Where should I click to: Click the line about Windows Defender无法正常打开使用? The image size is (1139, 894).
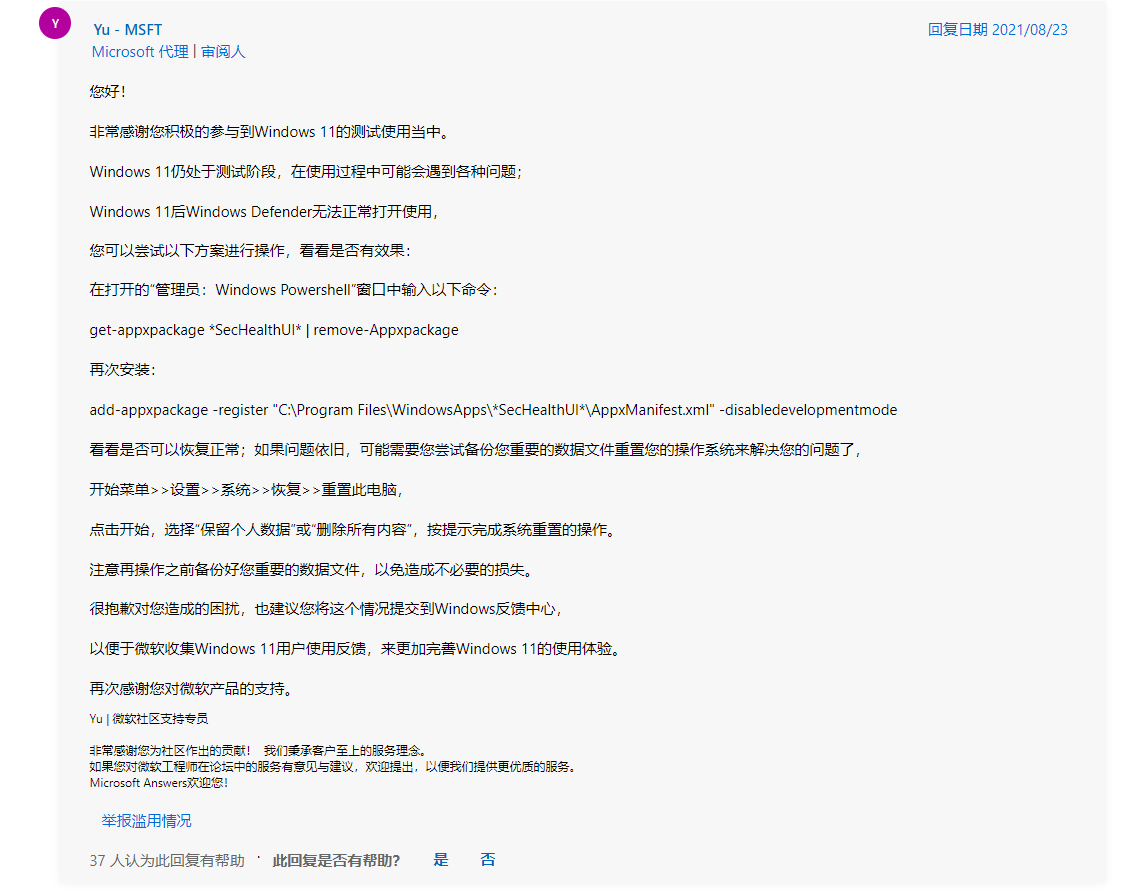tap(264, 212)
